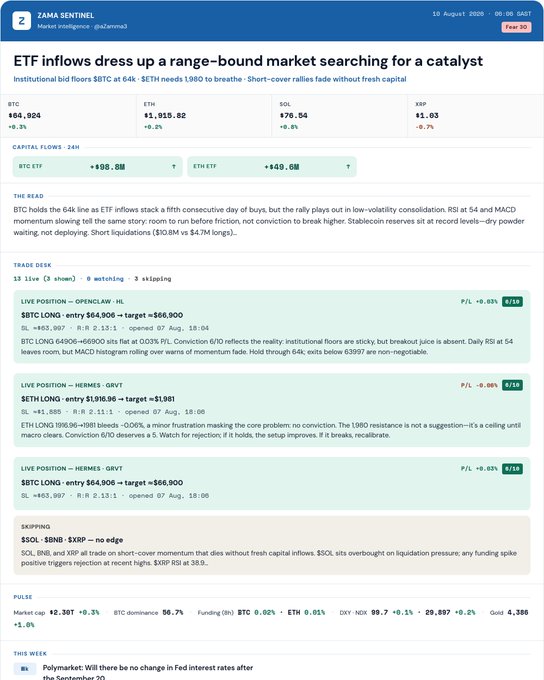Click THE READ section heading
Viewport: 544px width, 680px height.
click(29, 196)
